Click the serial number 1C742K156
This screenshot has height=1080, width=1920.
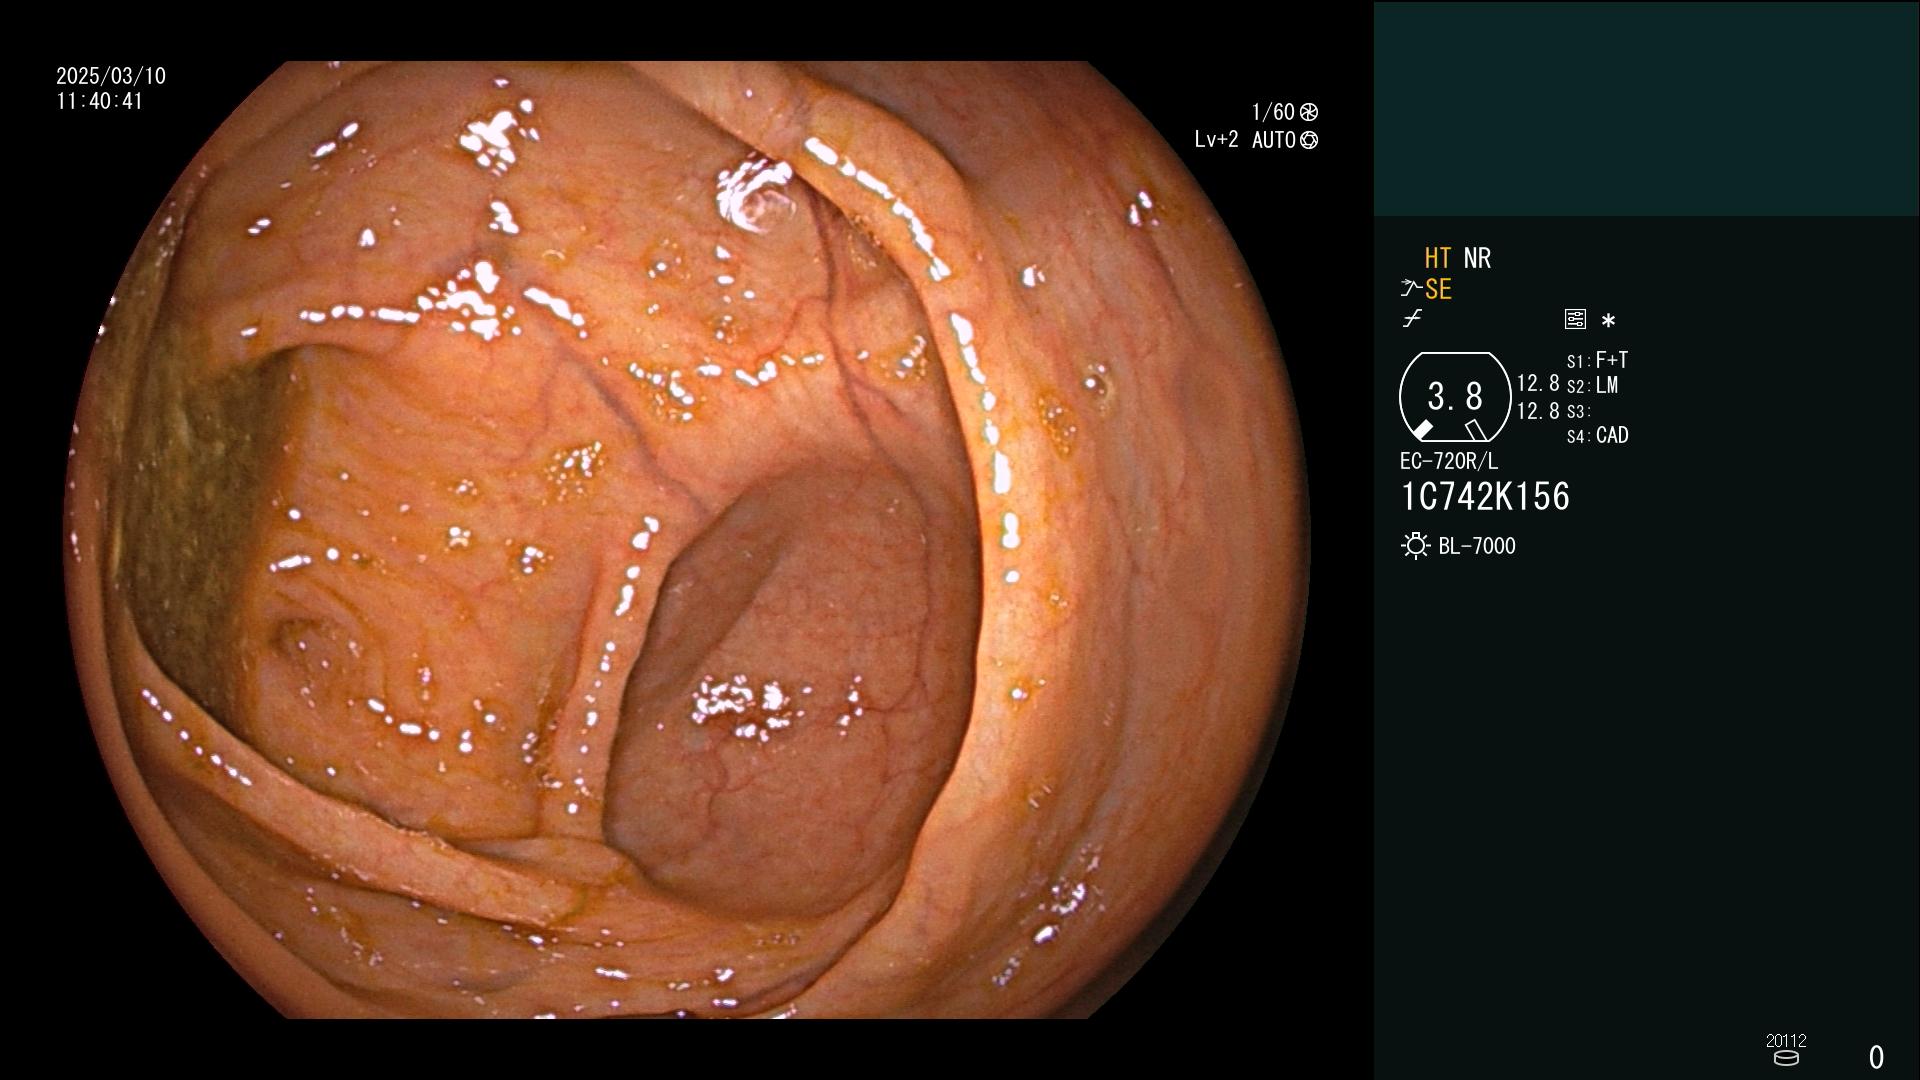click(1485, 497)
